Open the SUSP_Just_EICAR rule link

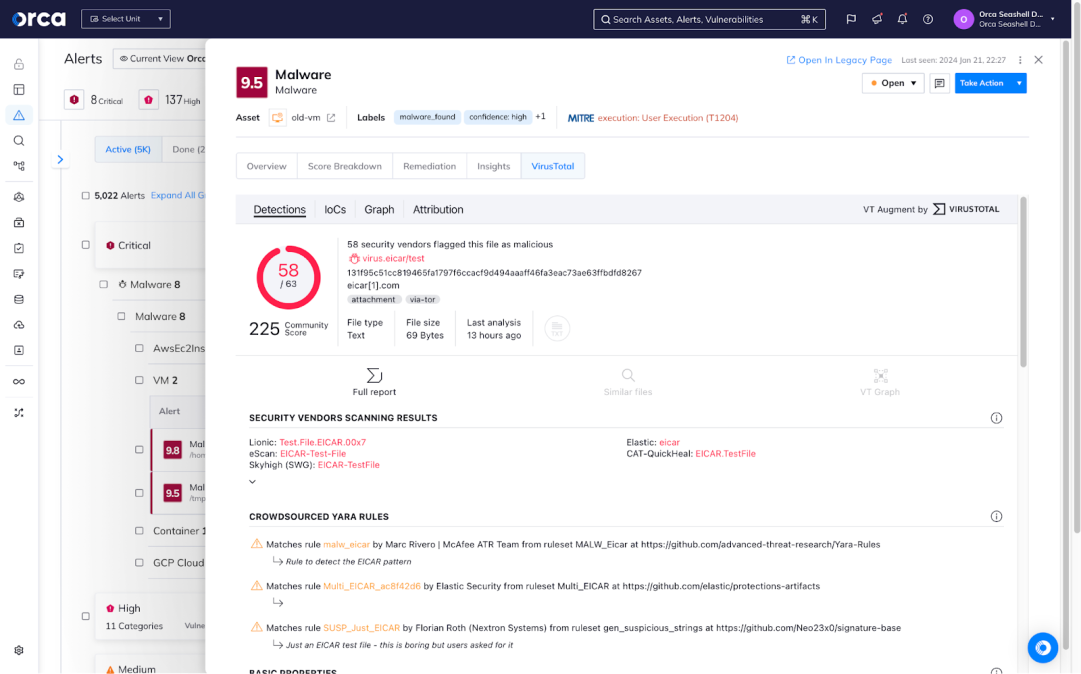(x=361, y=628)
